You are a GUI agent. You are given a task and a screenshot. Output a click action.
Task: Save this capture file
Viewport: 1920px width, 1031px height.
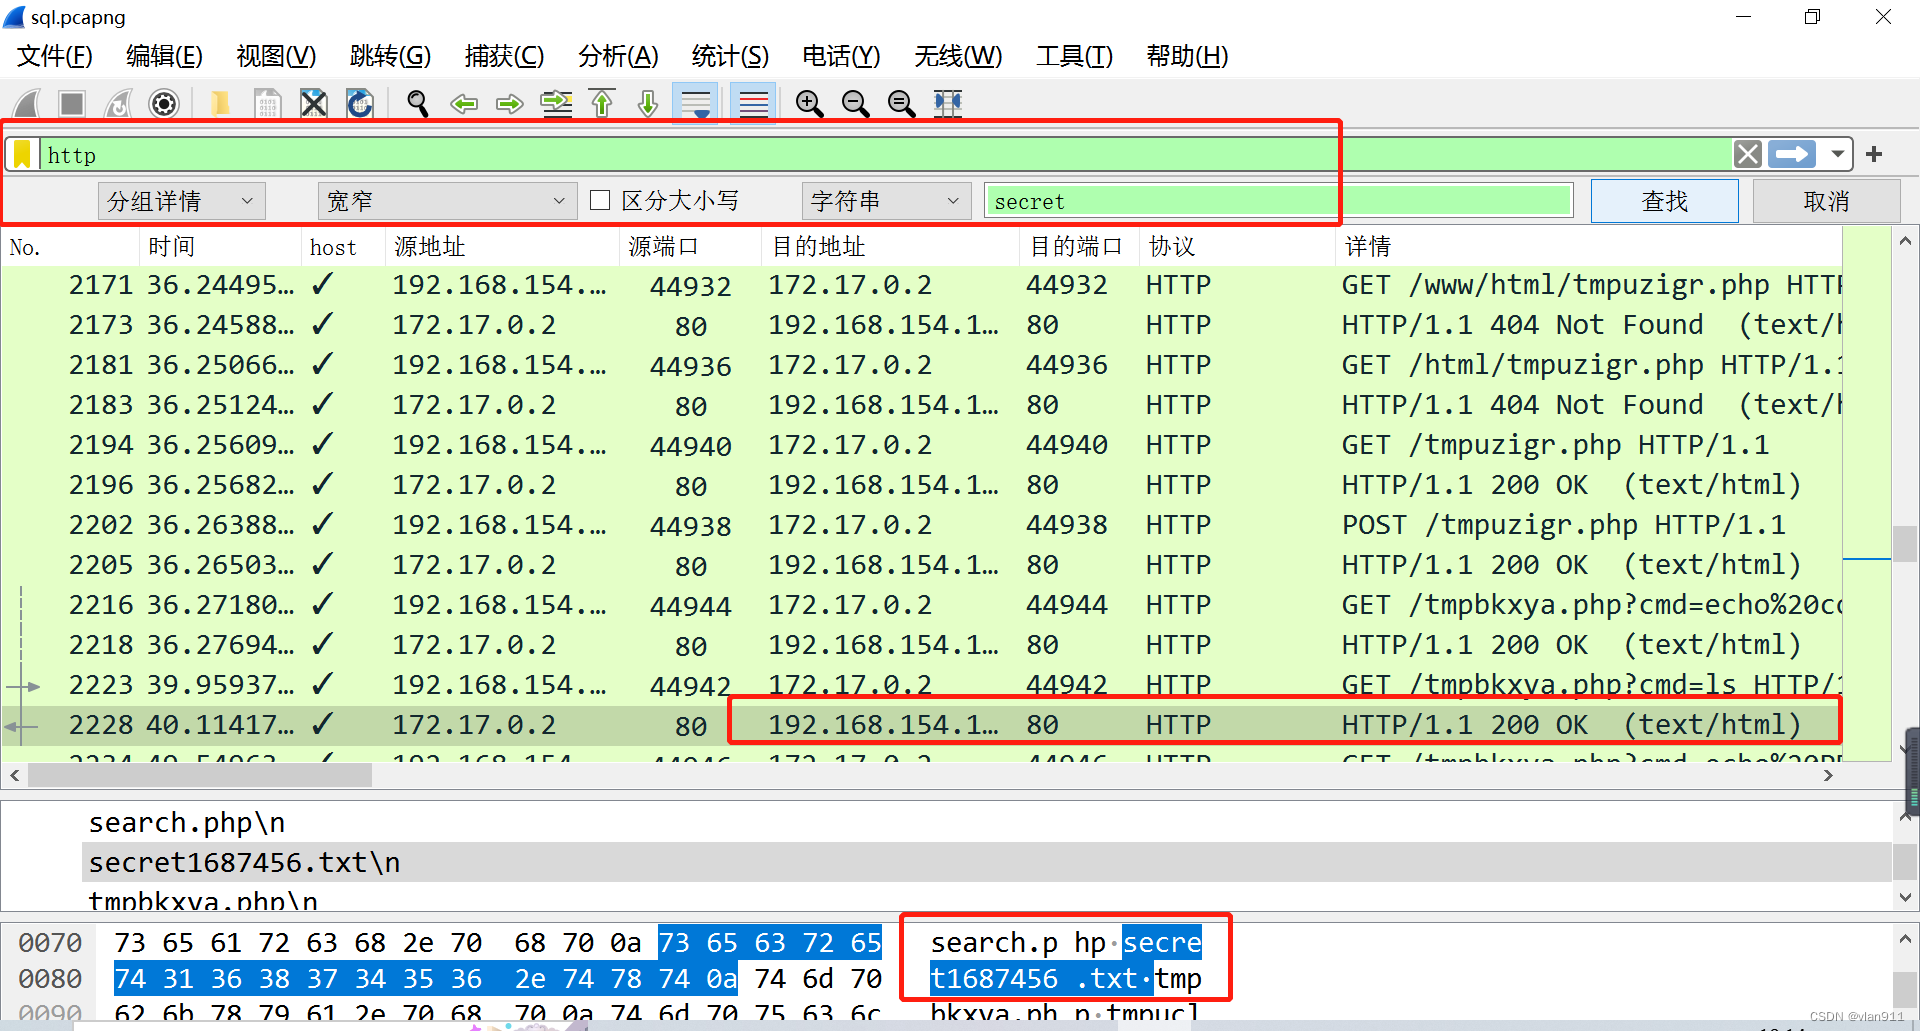click(267, 103)
